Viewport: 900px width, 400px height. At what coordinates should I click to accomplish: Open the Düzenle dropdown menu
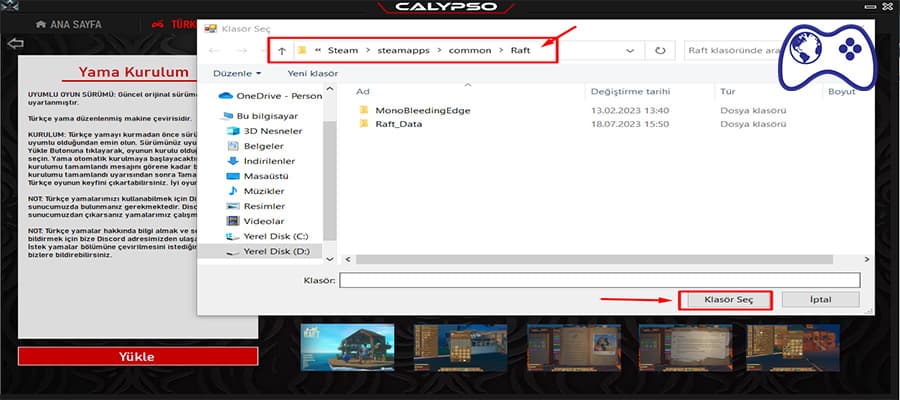(x=235, y=73)
